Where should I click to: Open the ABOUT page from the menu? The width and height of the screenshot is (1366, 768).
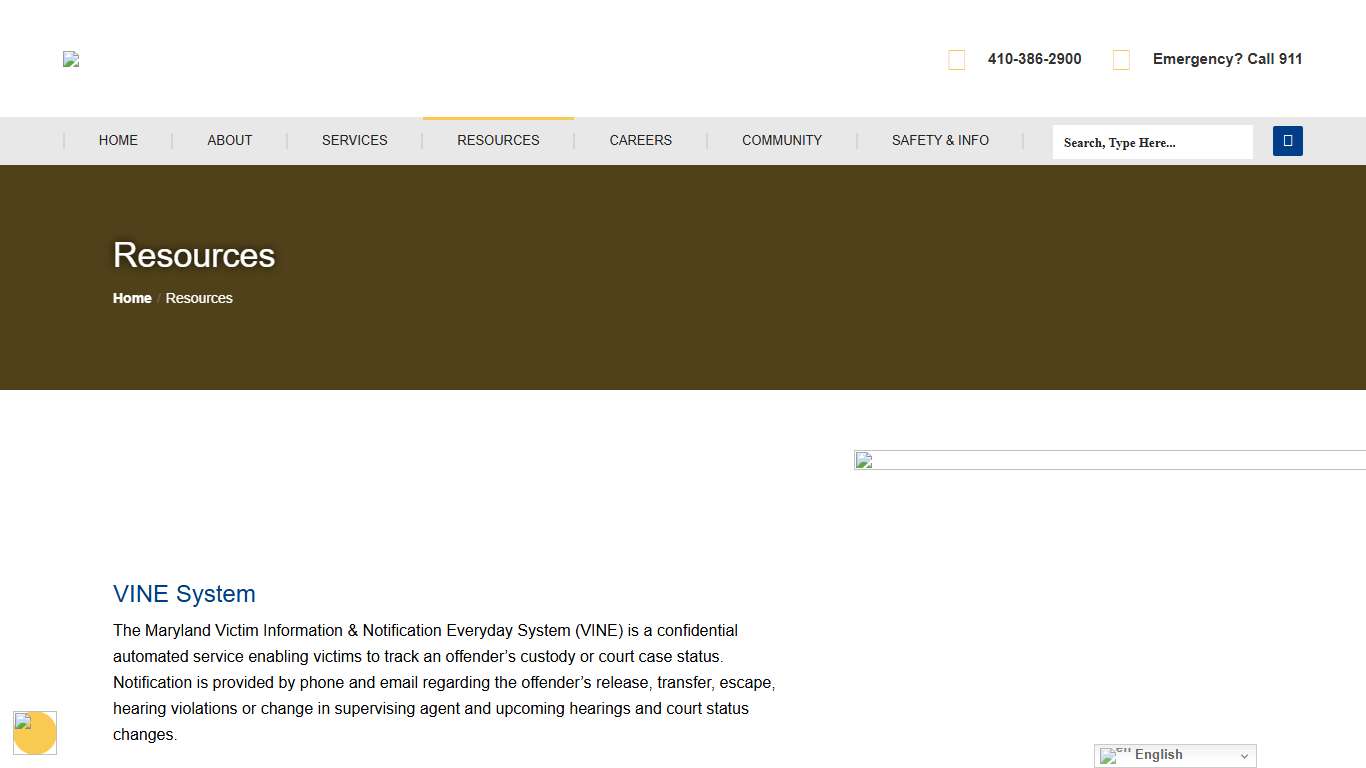[x=229, y=140]
